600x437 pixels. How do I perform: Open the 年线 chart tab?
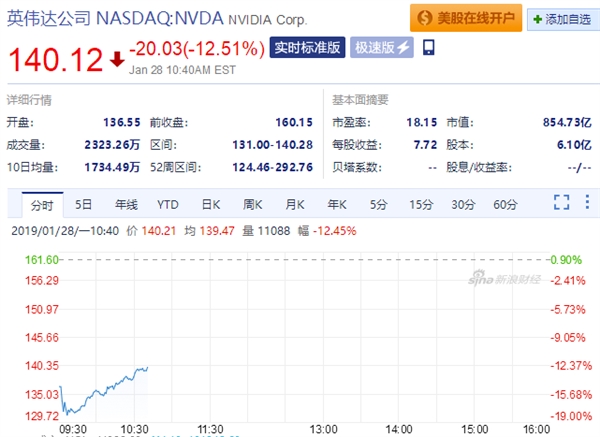125,205
